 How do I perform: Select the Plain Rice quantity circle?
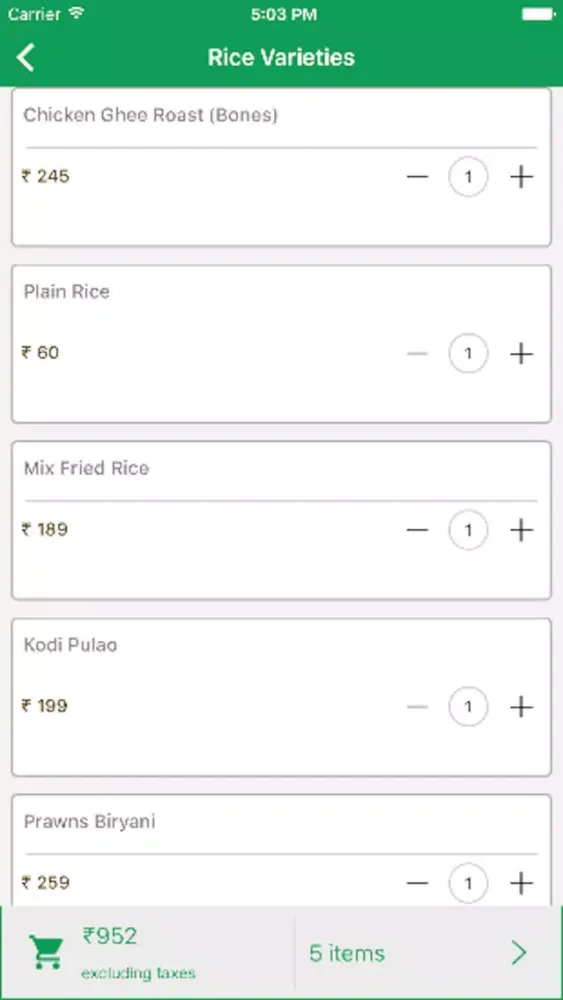(469, 353)
